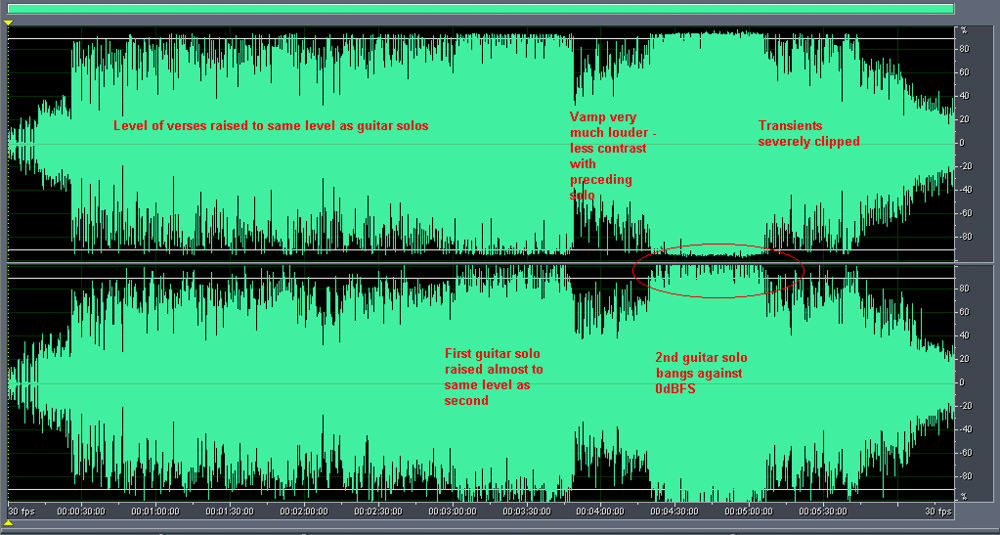Image resolution: width=1000 pixels, height=535 pixels.
Task: Click the yellow cursor marker at top left
Action: coord(8,21)
